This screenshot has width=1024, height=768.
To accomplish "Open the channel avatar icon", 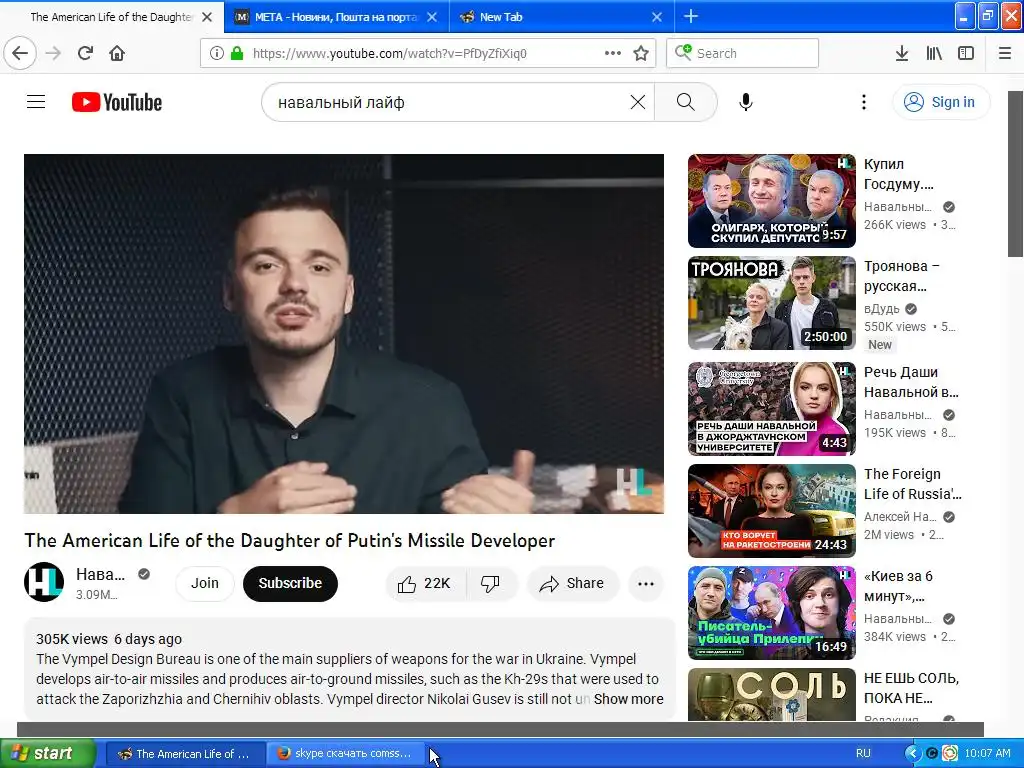I will coord(44,582).
